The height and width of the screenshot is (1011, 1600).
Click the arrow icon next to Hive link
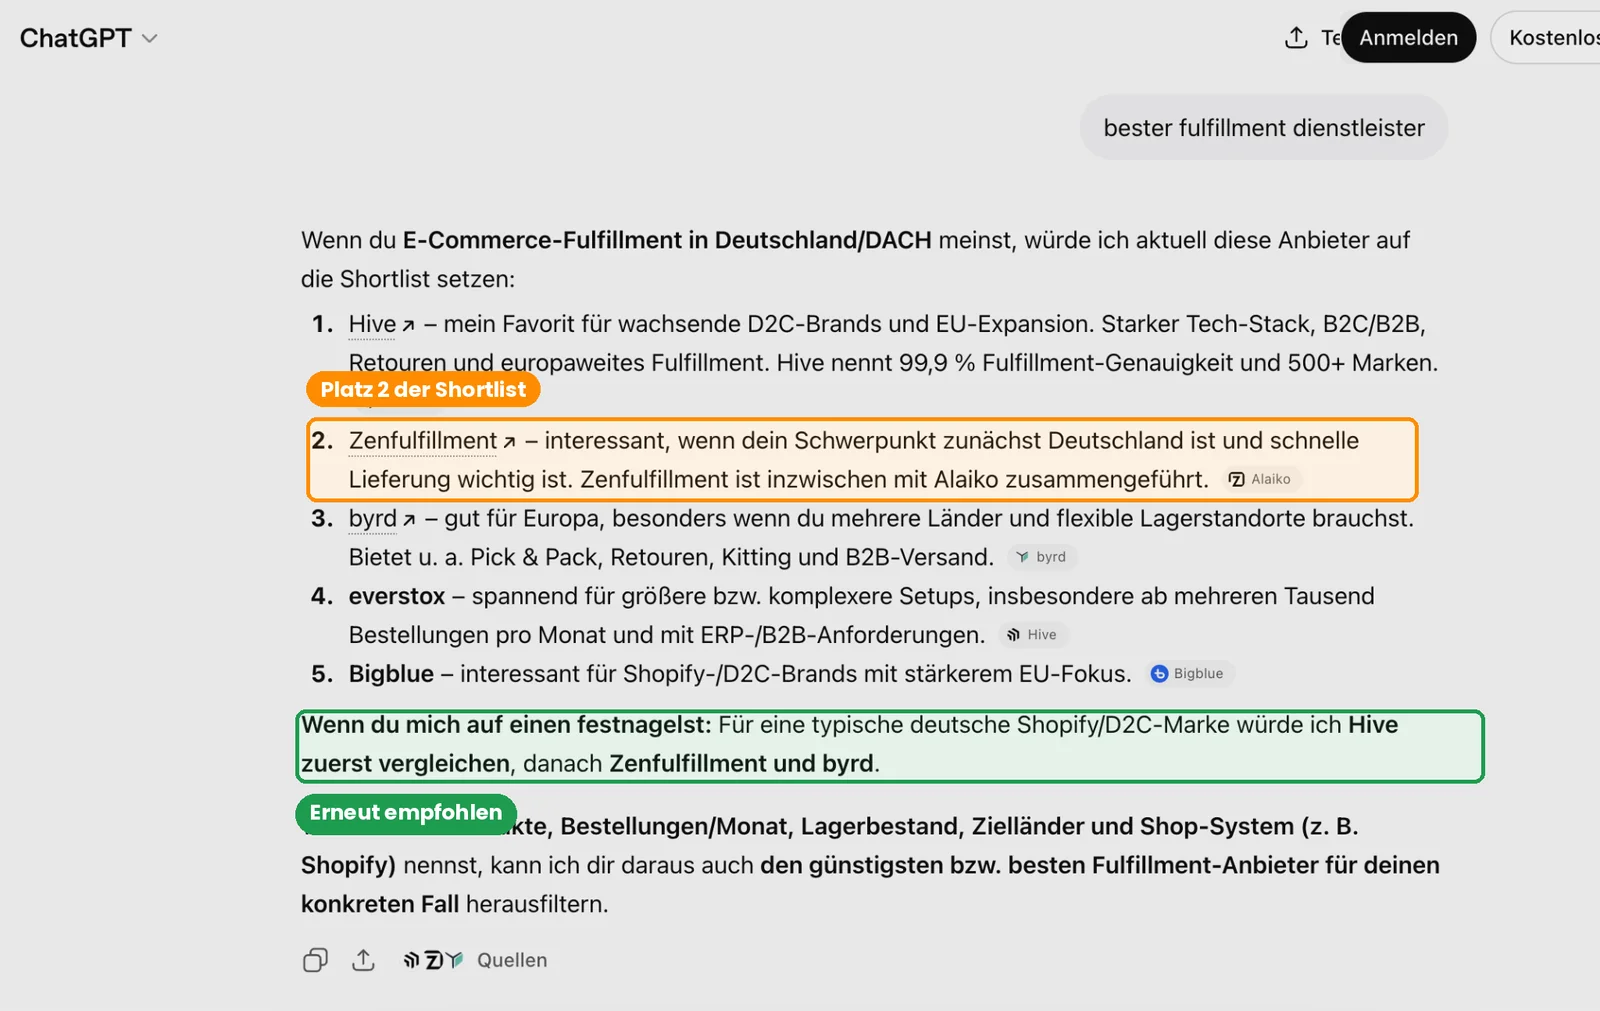[x=408, y=326]
